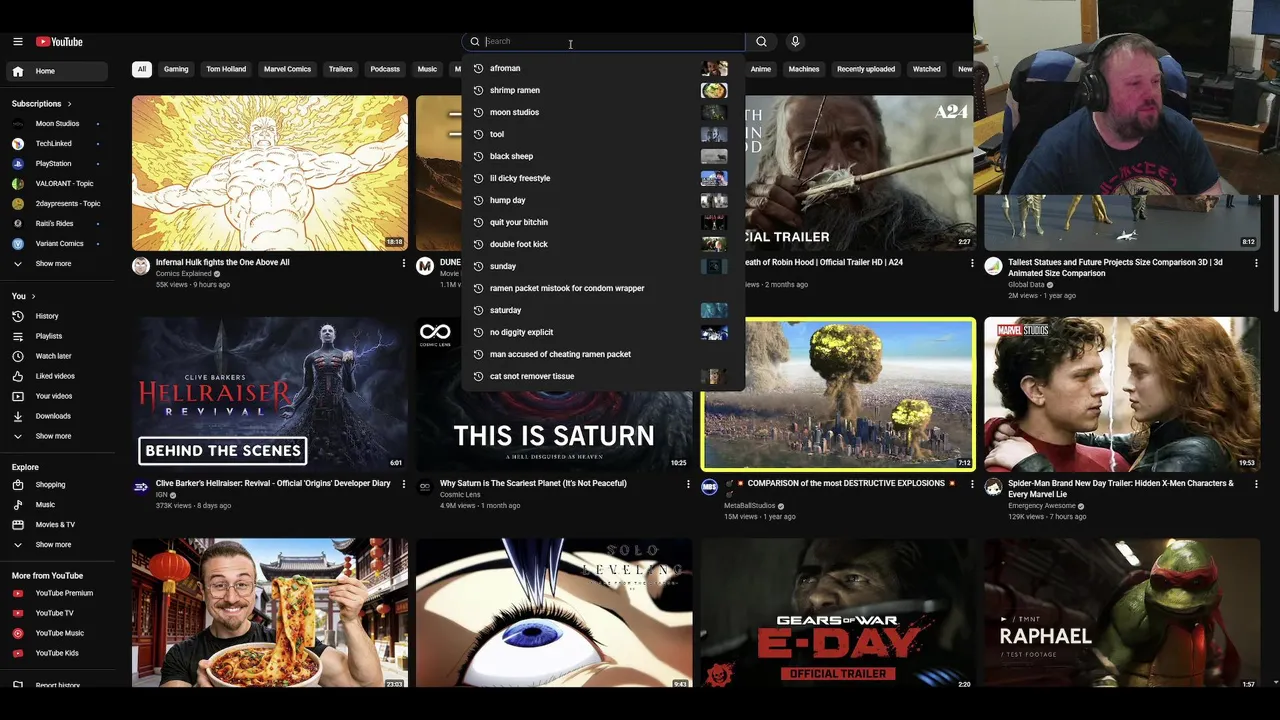Choose the 'shrimp ramen' search suggestion
This screenshot has width=1280, height=720.
603,90
